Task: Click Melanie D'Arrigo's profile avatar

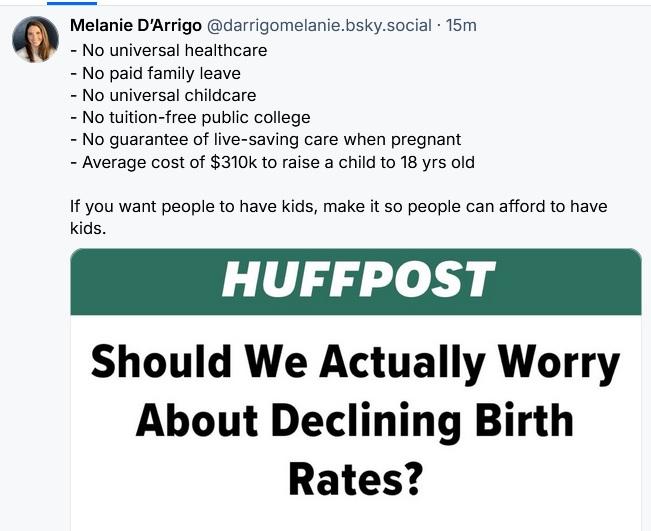Action: coord(34,40)
